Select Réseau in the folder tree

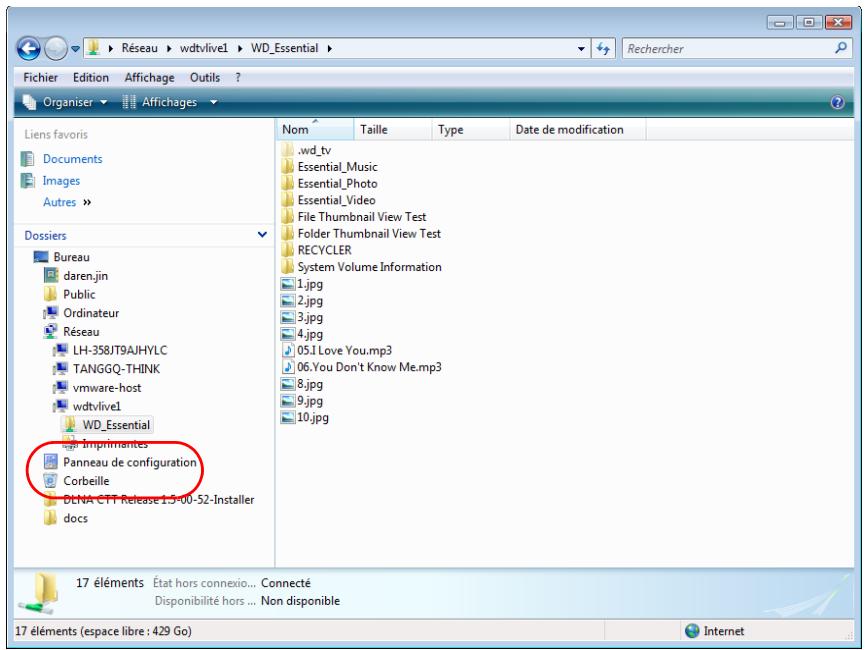(81, 332)
